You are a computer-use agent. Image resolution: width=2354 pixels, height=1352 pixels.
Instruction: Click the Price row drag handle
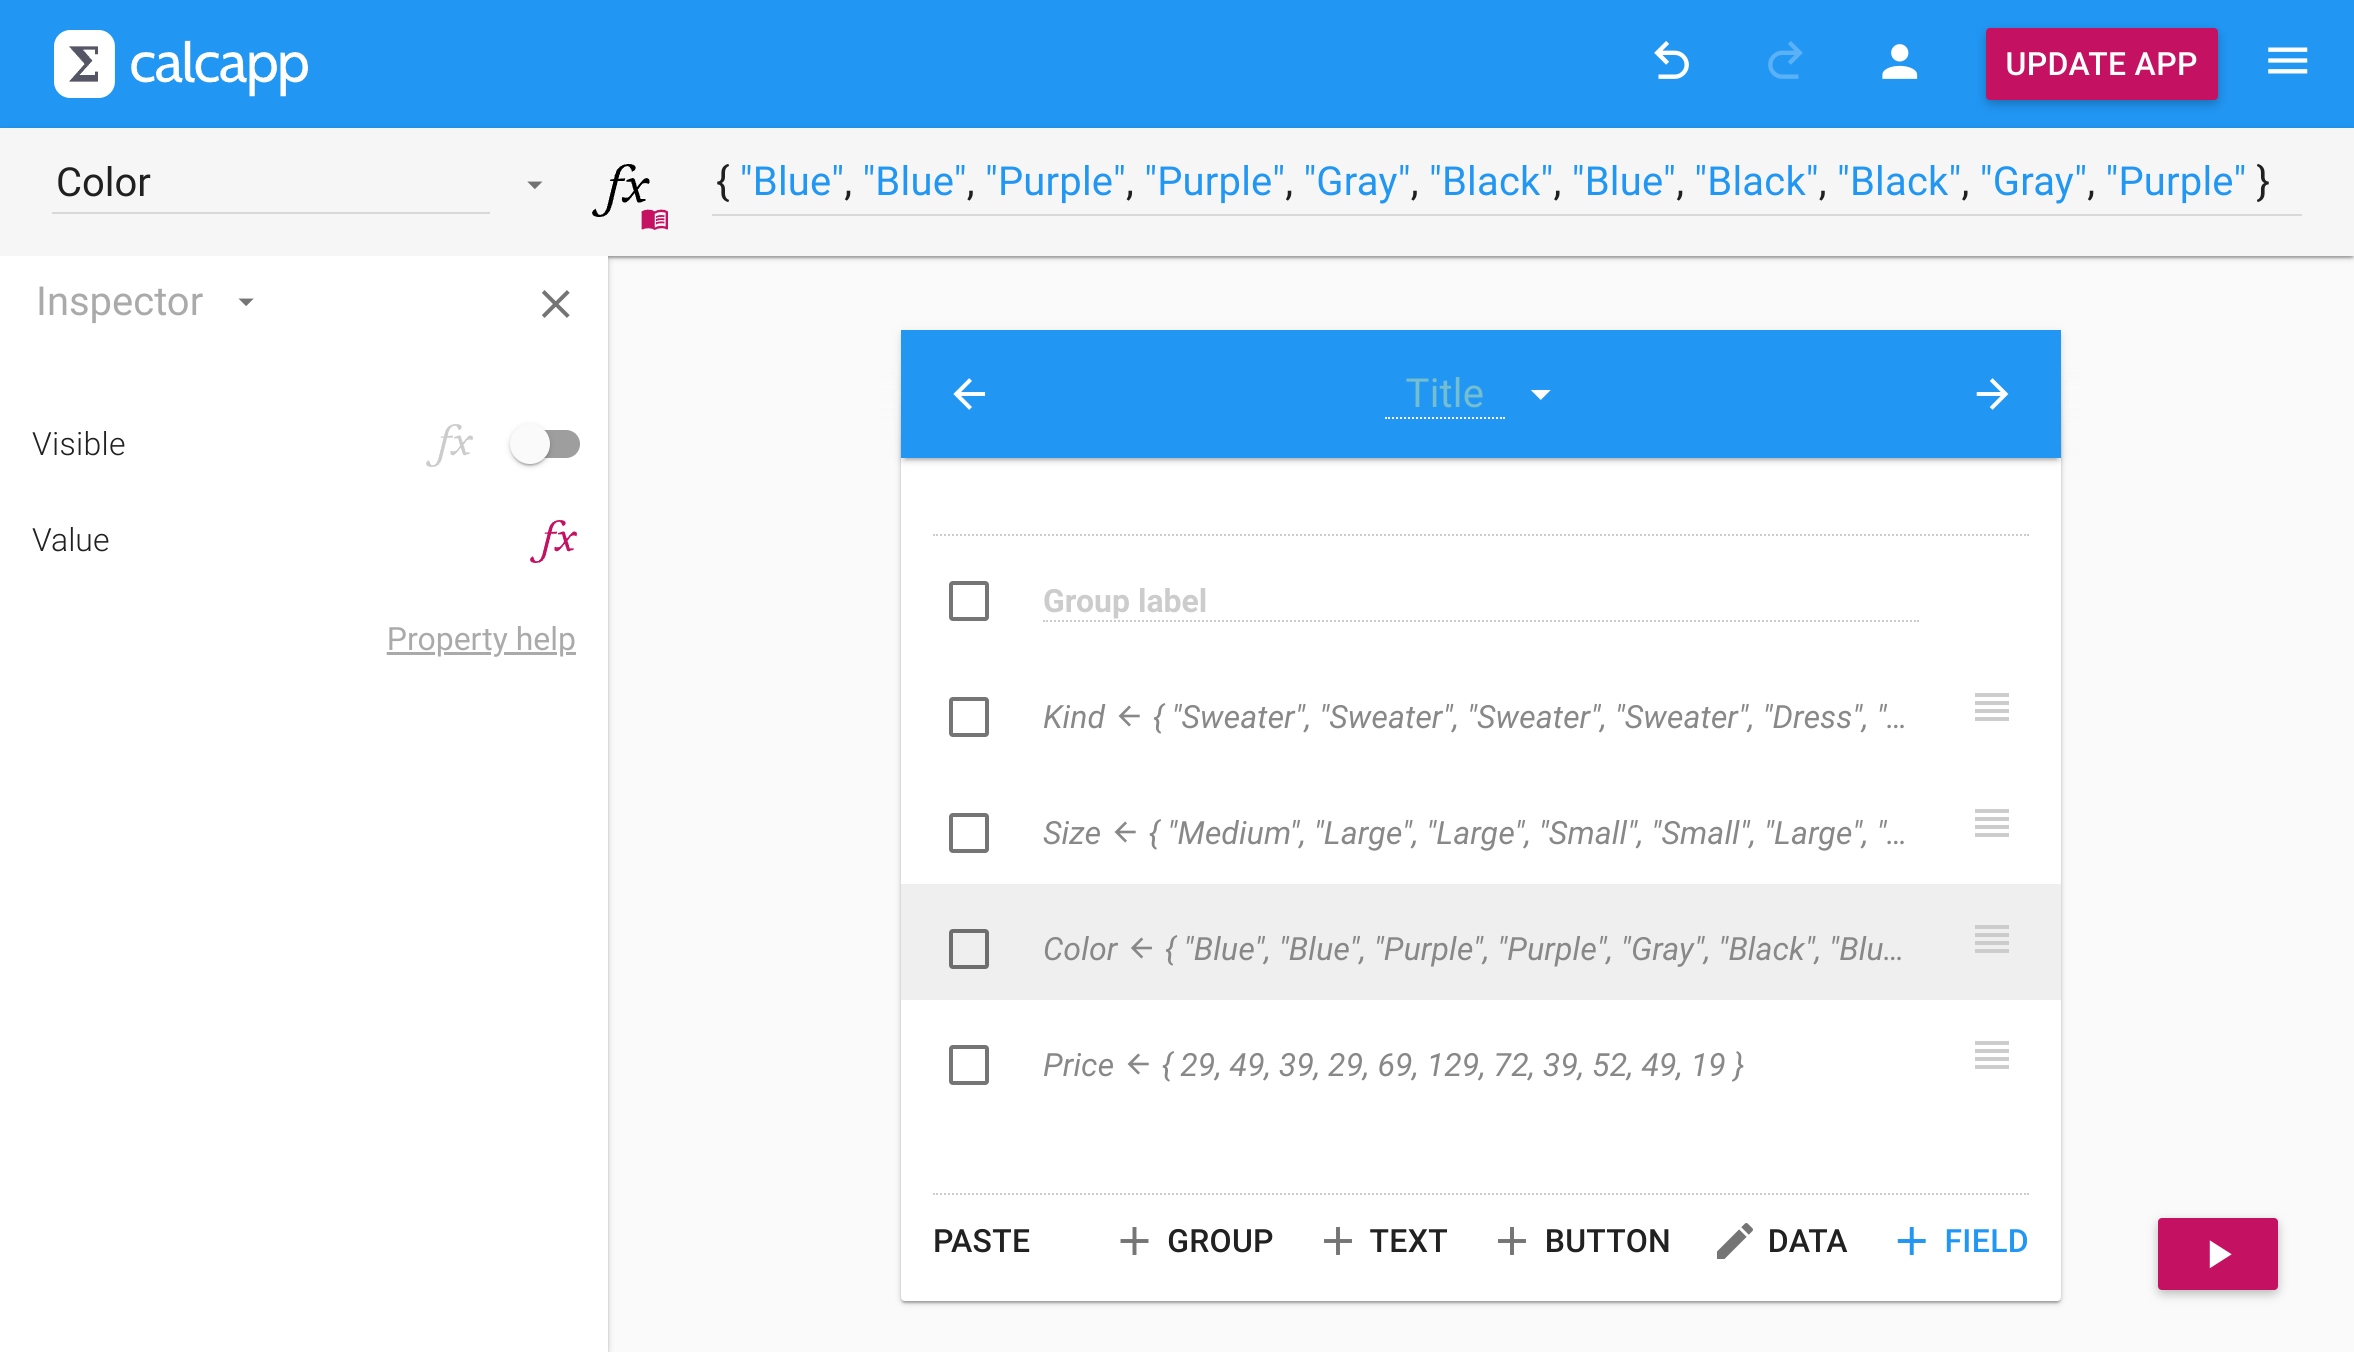coord(1992,1055)
